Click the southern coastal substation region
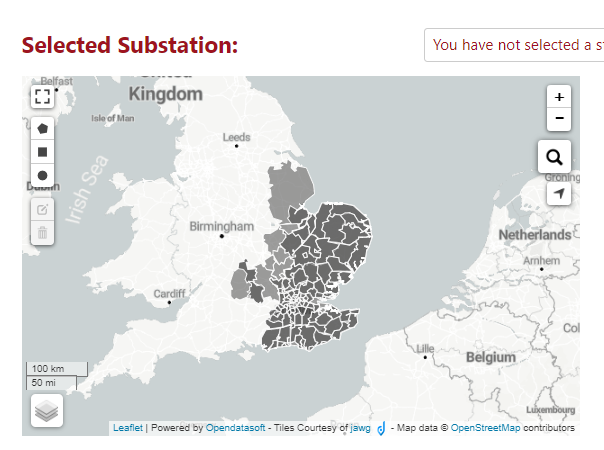Image resolution: width=604 pixels, height=450 pixels. [272, 338]
